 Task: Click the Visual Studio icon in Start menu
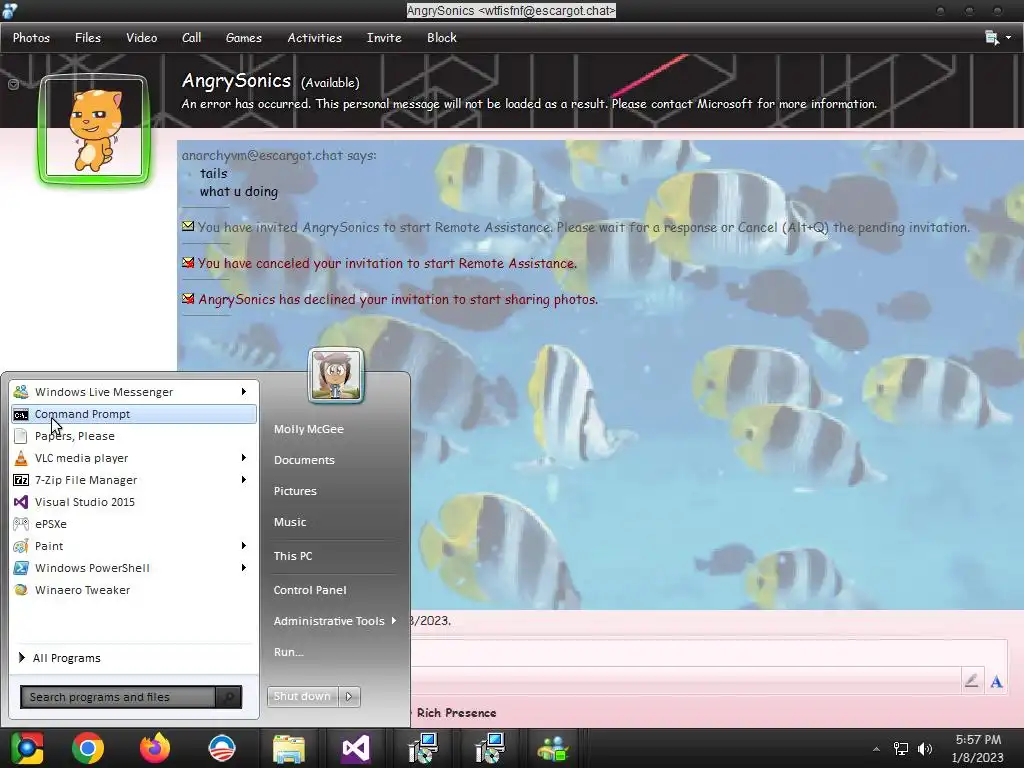(21, 502)
